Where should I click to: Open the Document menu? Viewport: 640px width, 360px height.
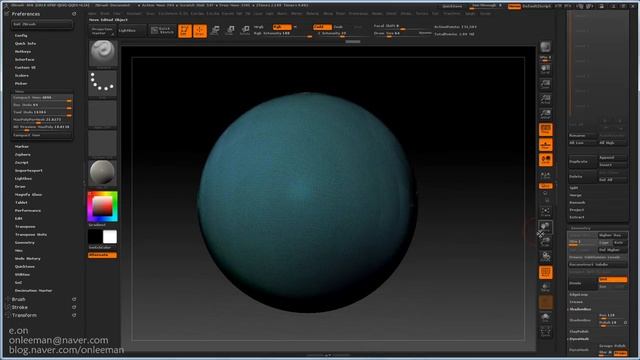134,13
